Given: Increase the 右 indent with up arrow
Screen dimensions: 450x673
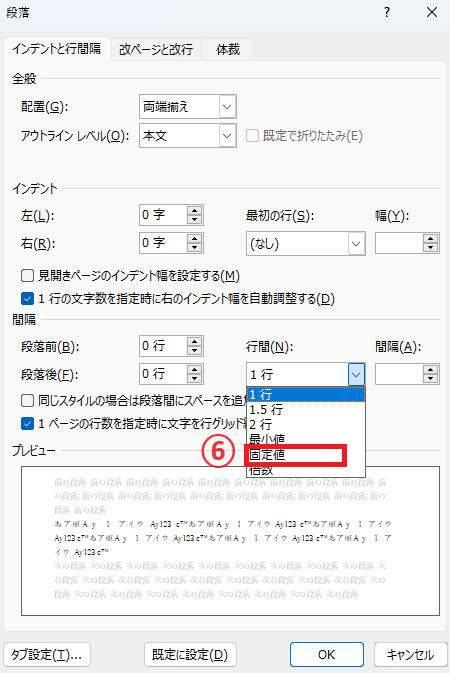Looking at the screenshot, I should coord(195,238).
